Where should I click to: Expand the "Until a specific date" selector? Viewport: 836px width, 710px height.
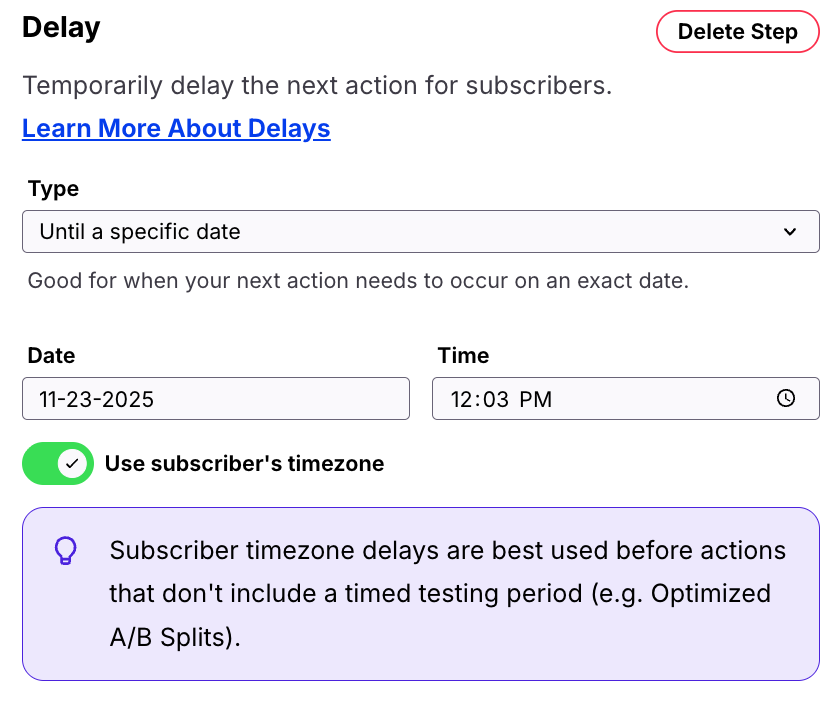420,231
